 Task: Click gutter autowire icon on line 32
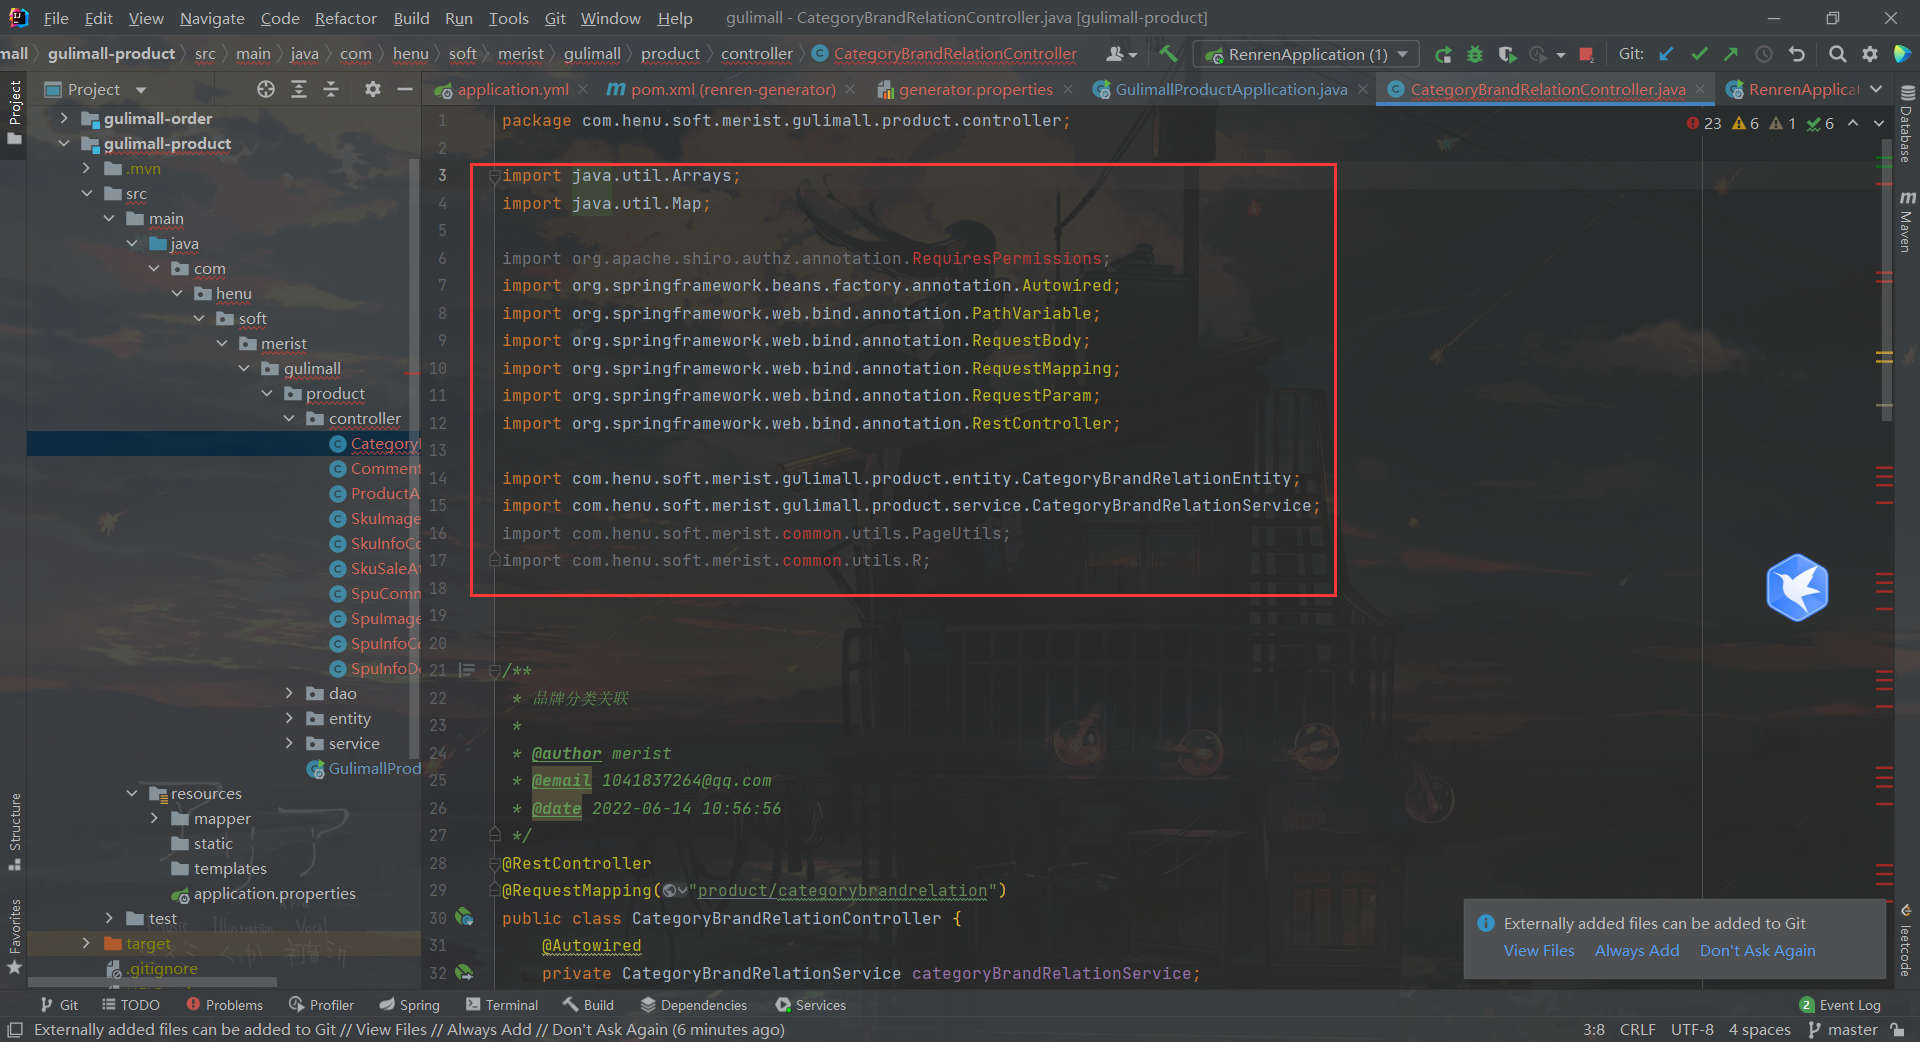click(x=465, y=972)
